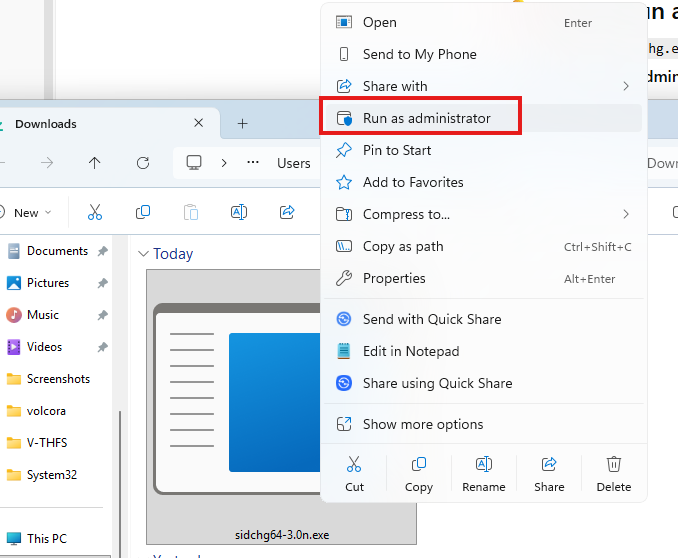The image size is (678, 558).
Task: Click the Copy icon in Explorer toolbar
Action: (143, 212)
